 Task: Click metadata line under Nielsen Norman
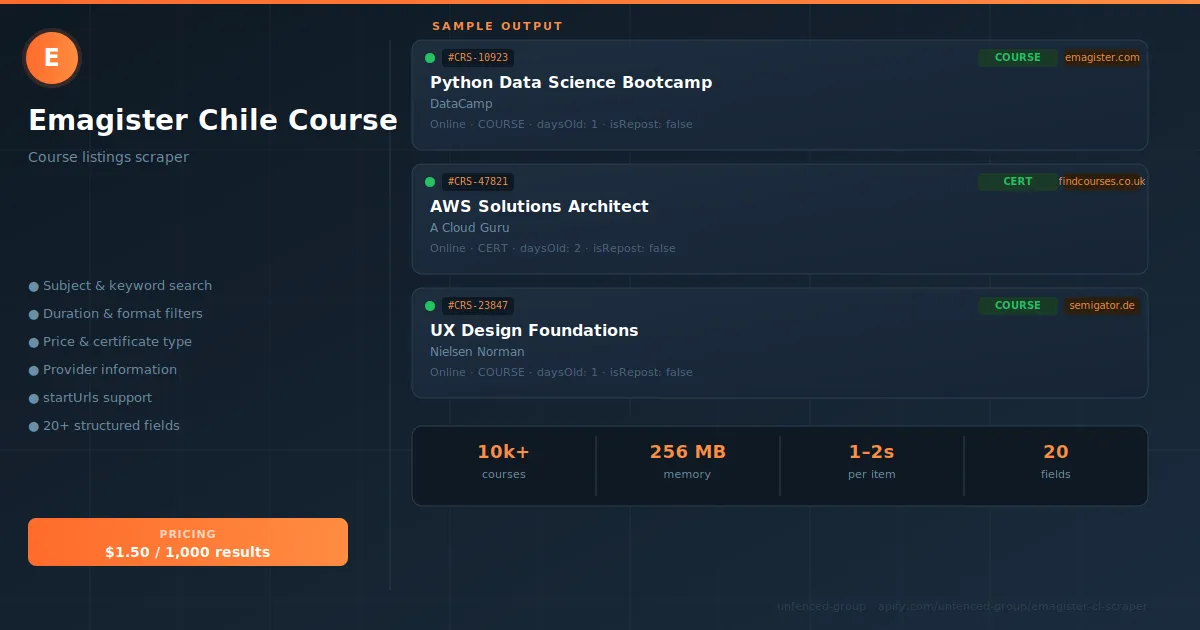561,372
